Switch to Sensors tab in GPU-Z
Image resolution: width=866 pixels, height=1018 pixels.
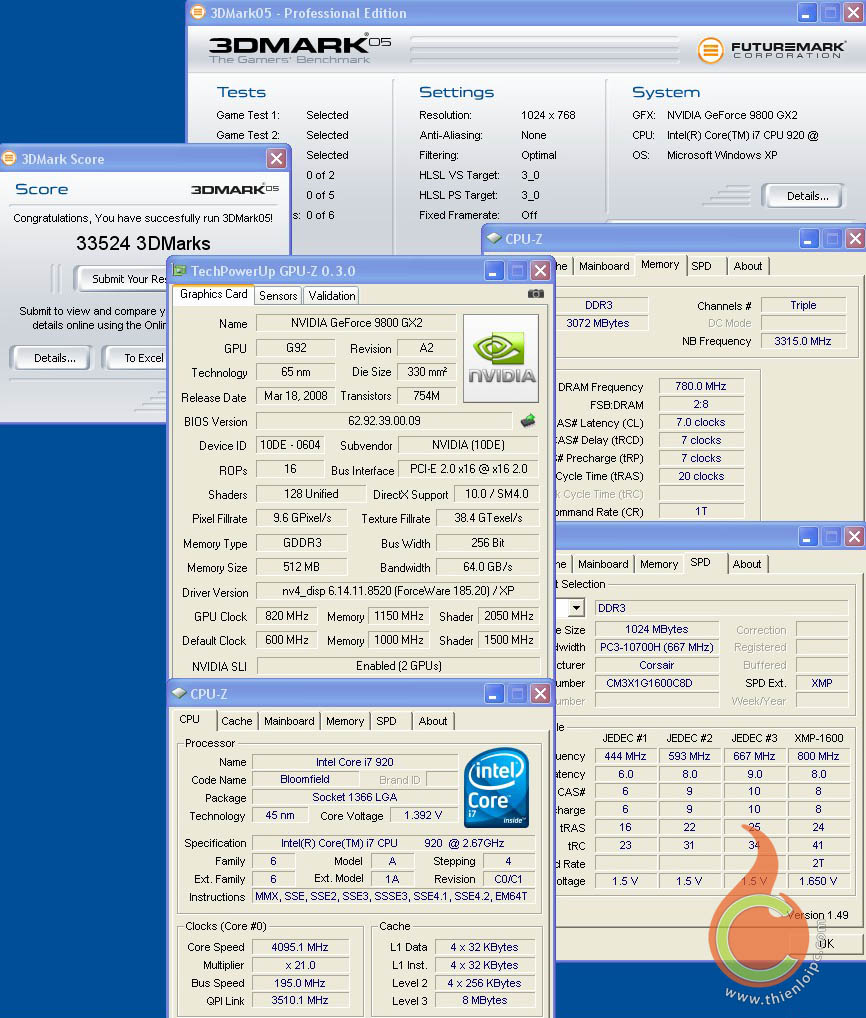pyautogui.click(x=278, y=295)
